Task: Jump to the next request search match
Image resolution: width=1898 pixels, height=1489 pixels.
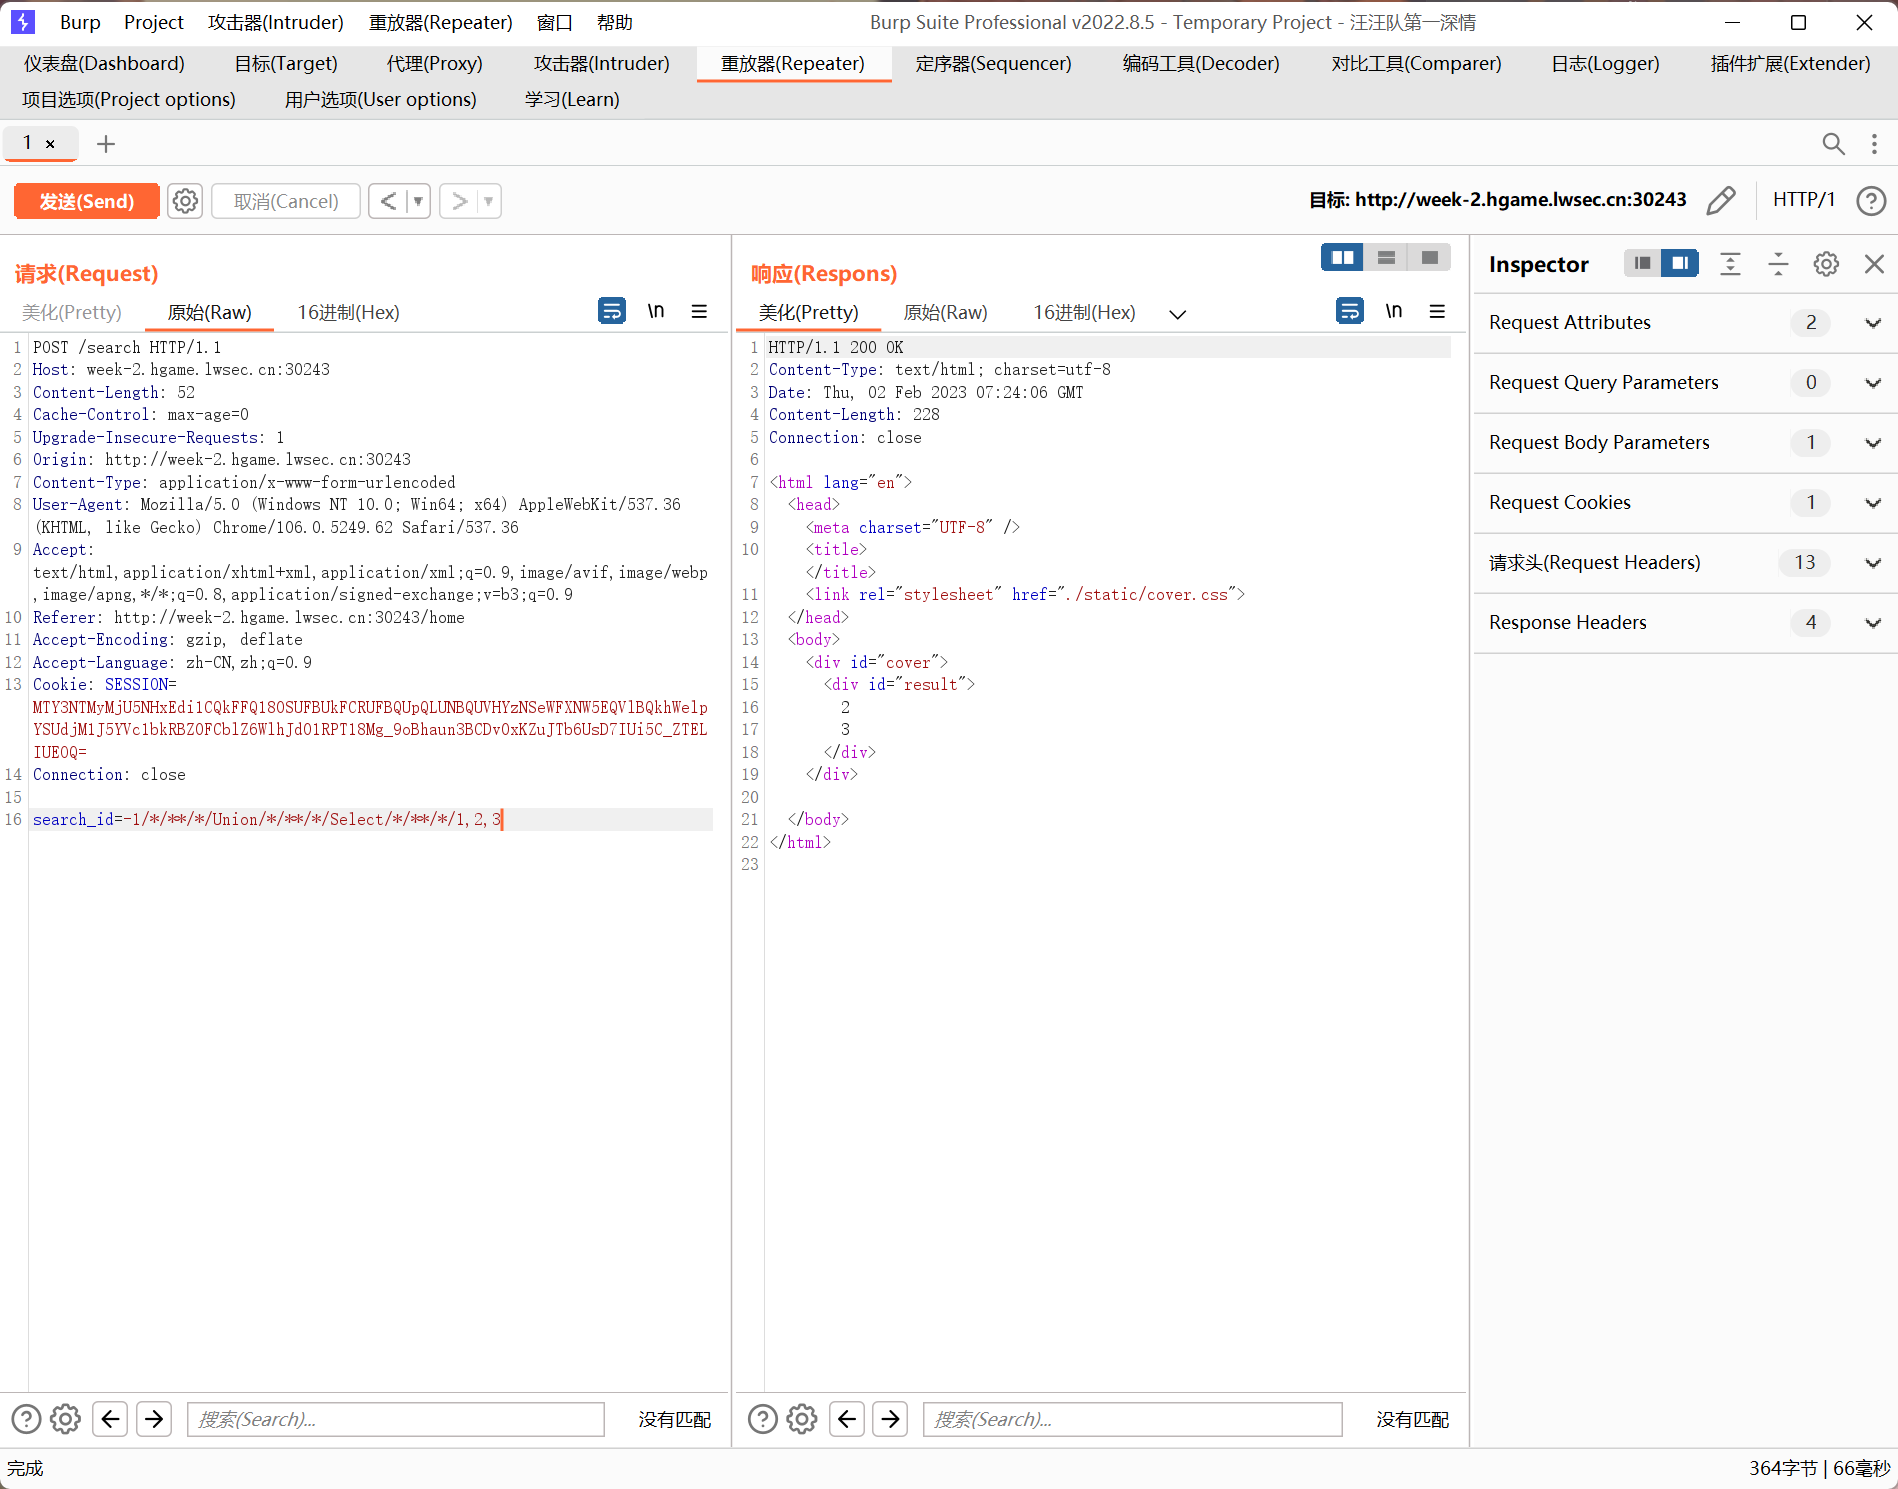Action: click(x=154, y=1419)
